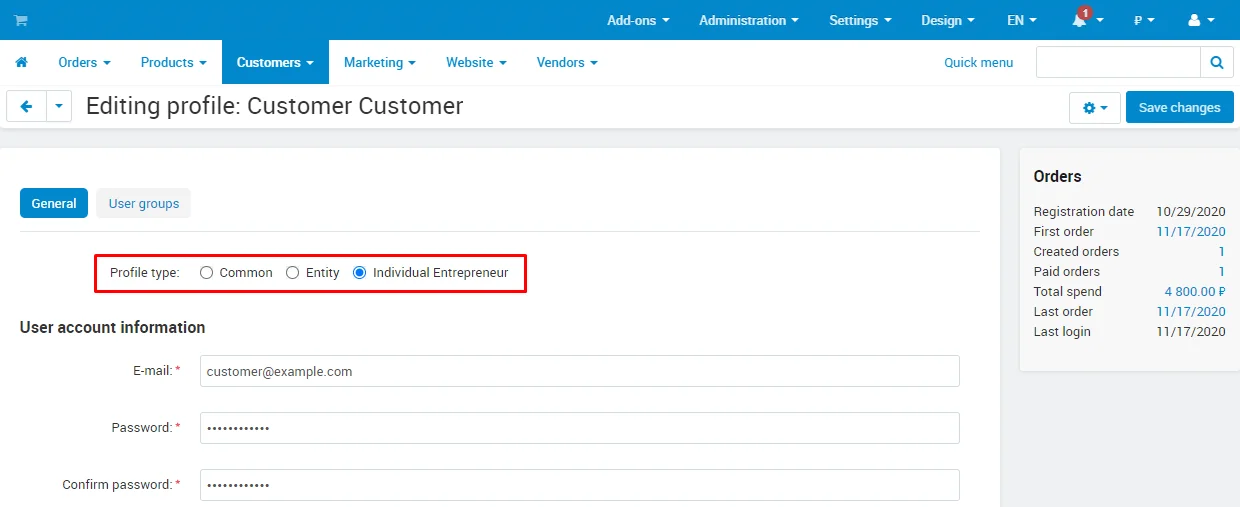Open the ruble currency selector
This screenshot has width=1240, height=507.
coord(1144,20)
